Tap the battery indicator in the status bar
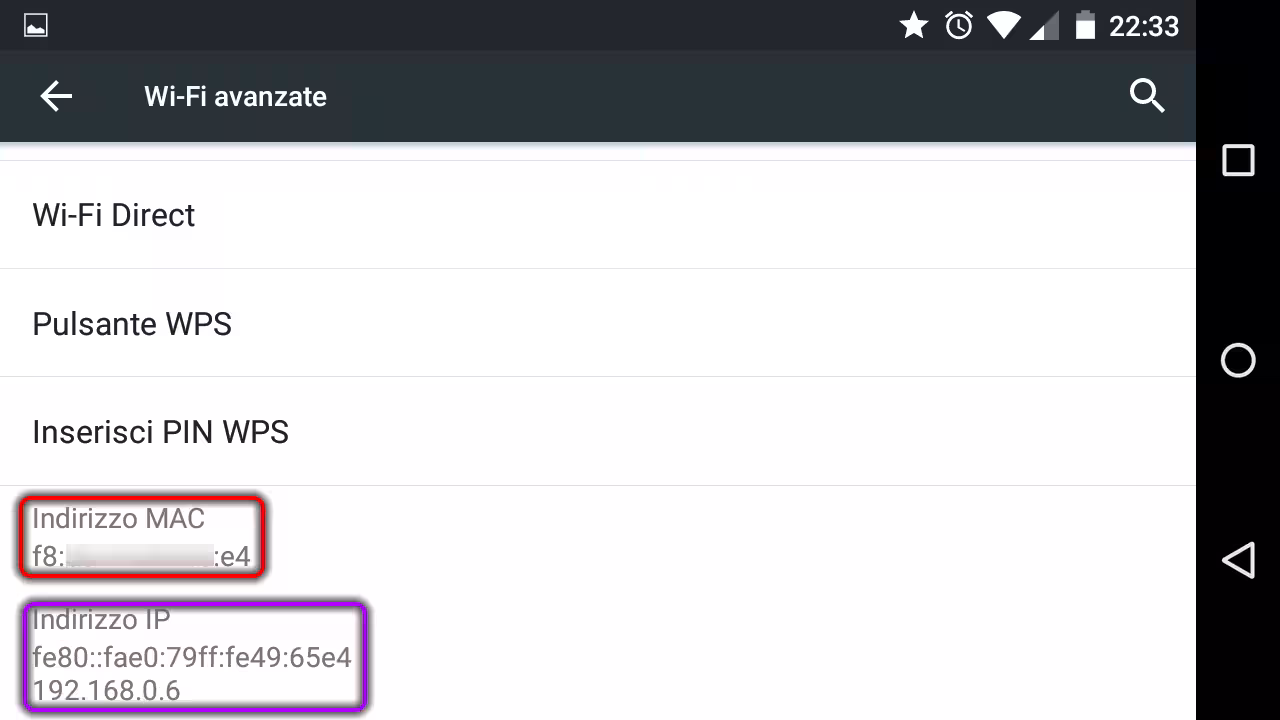Screen dimensions: 1280x720 point(1086,25)
